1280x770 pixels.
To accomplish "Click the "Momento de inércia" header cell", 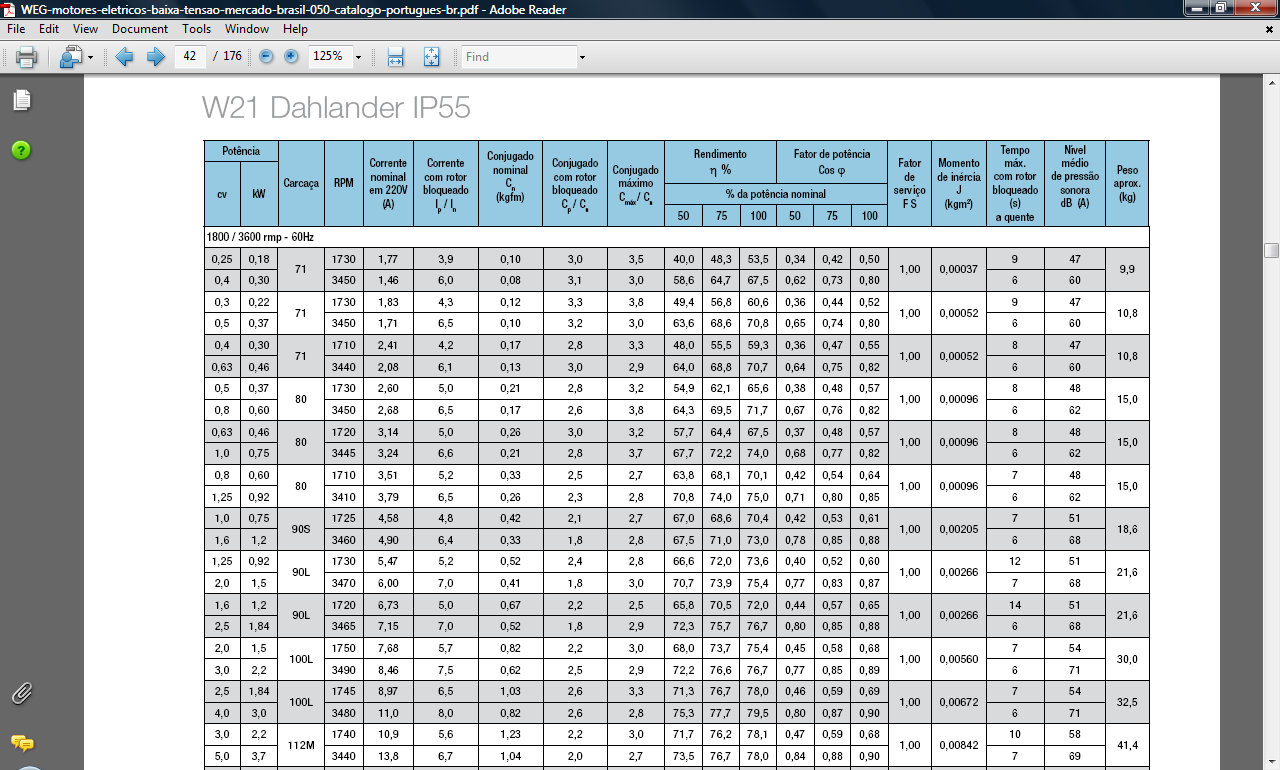I will (x=959, y=184).
